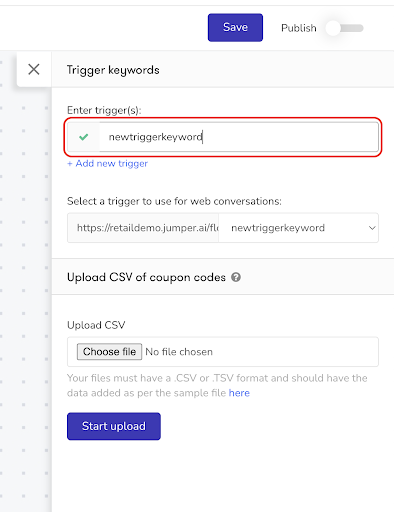Viewport: 394px width, 512px height.
Task: Click the dropdown chevron on the trigger selector
Action: (372, 228)
